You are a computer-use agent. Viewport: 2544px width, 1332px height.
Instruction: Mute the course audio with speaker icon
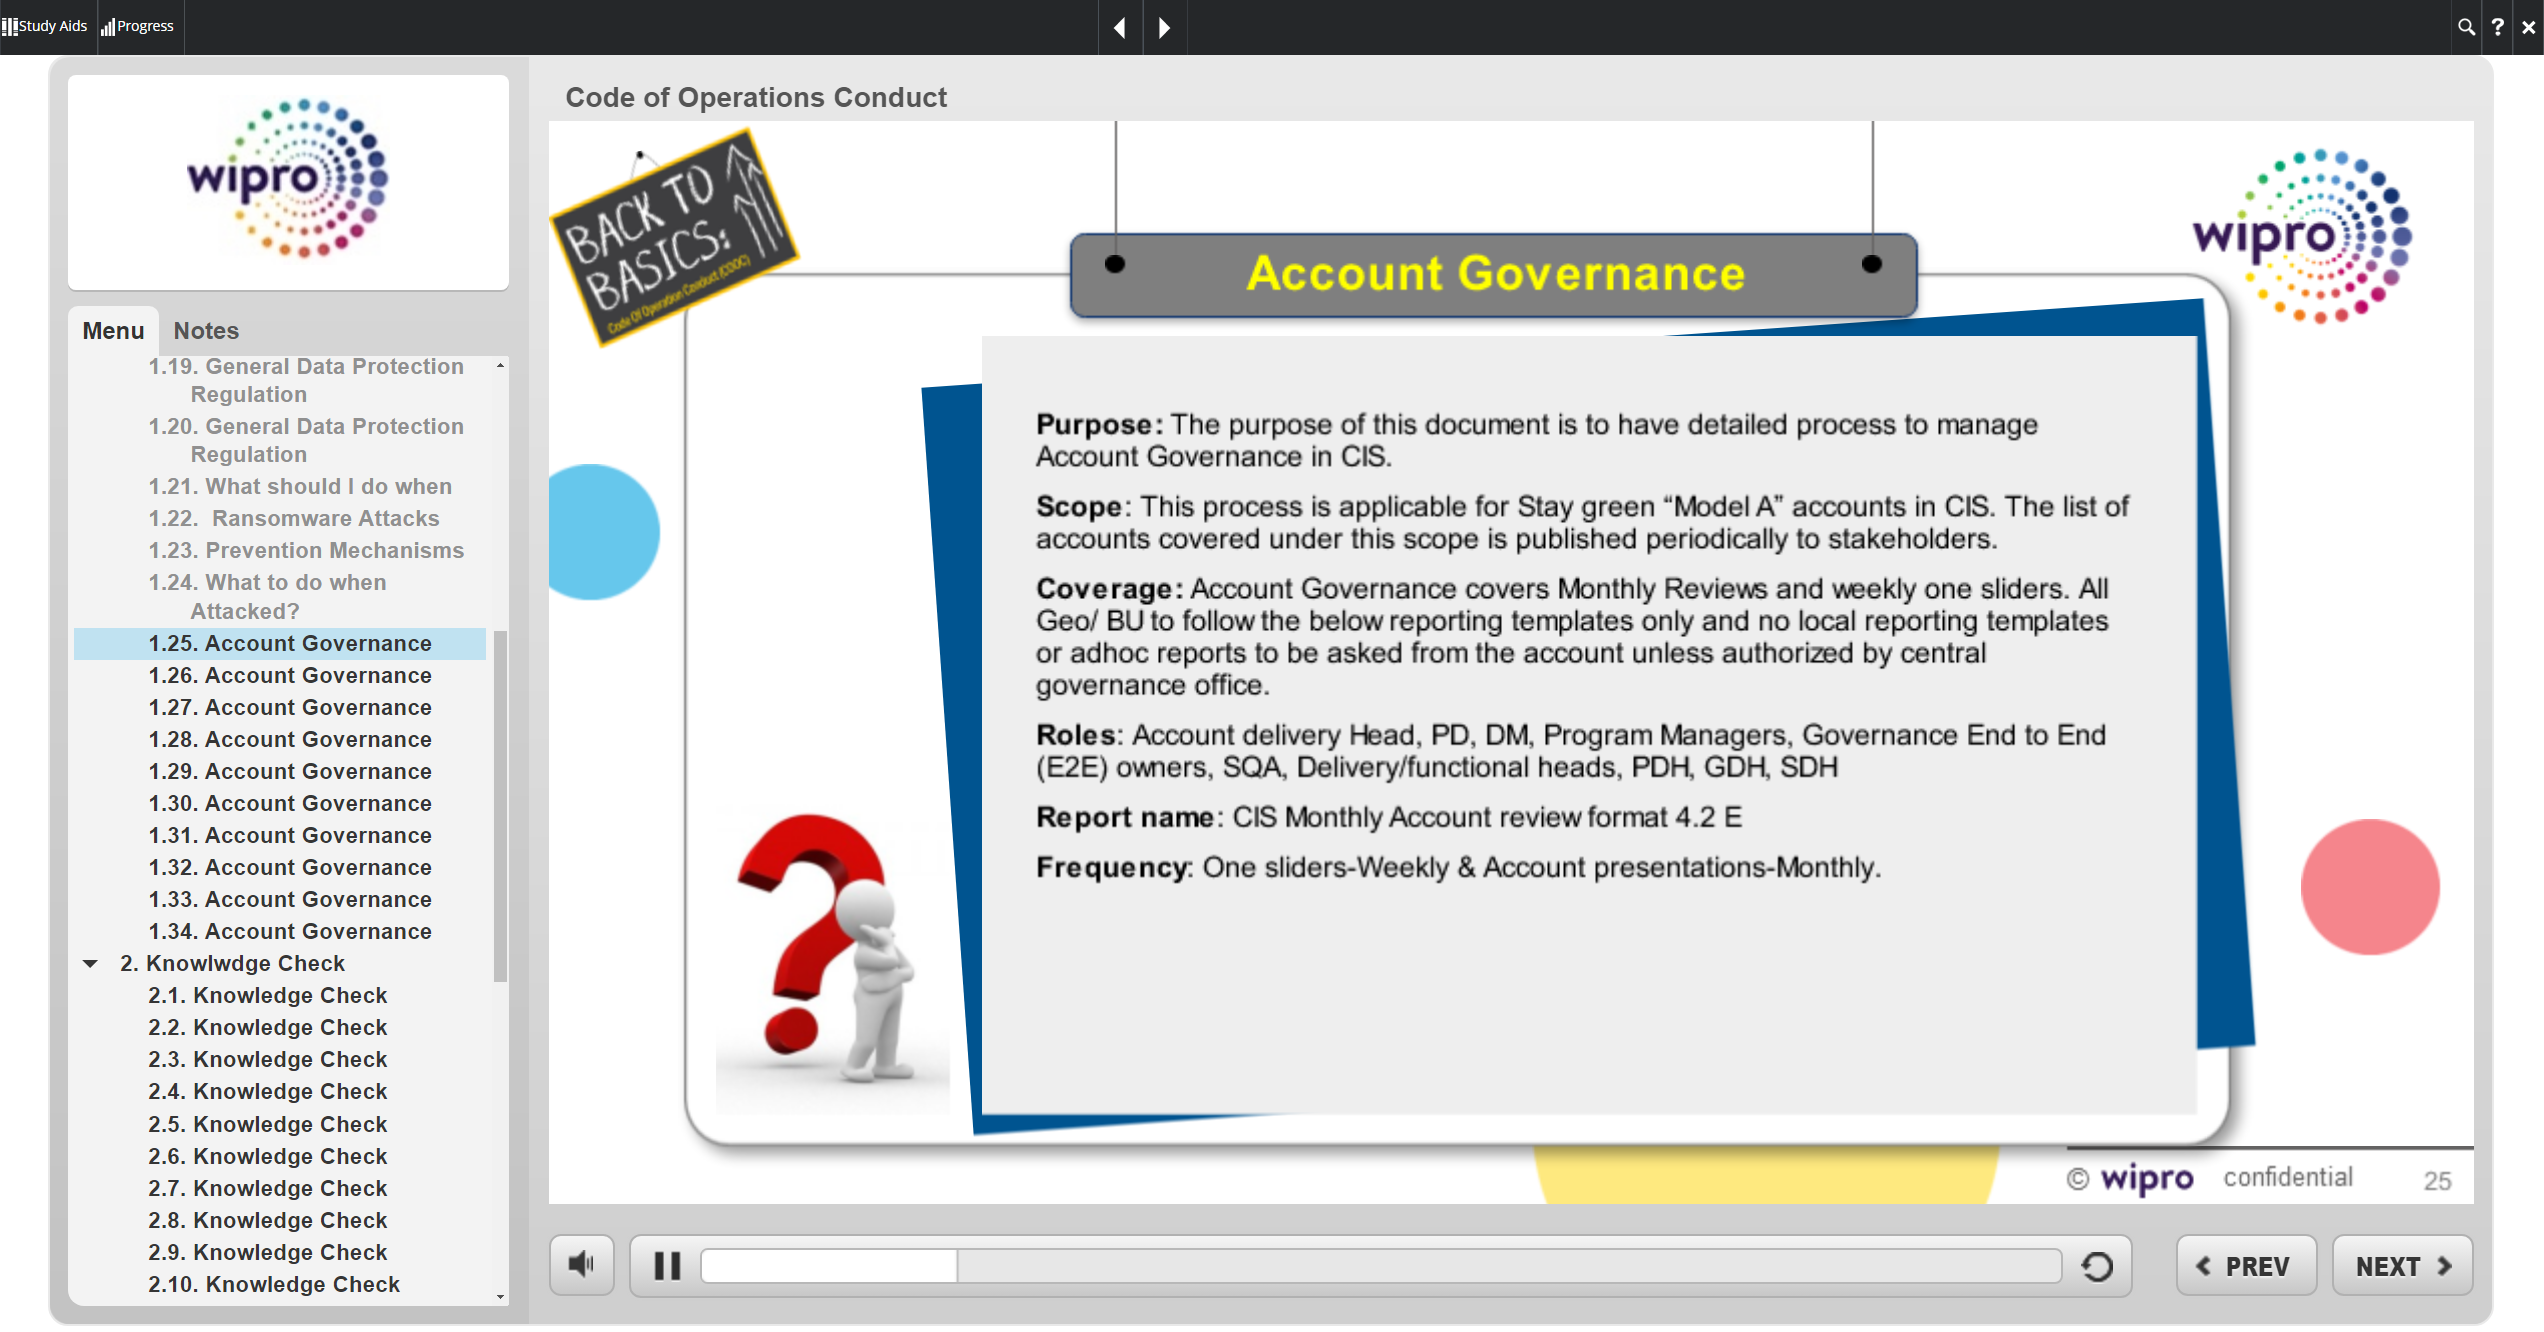581,1265
